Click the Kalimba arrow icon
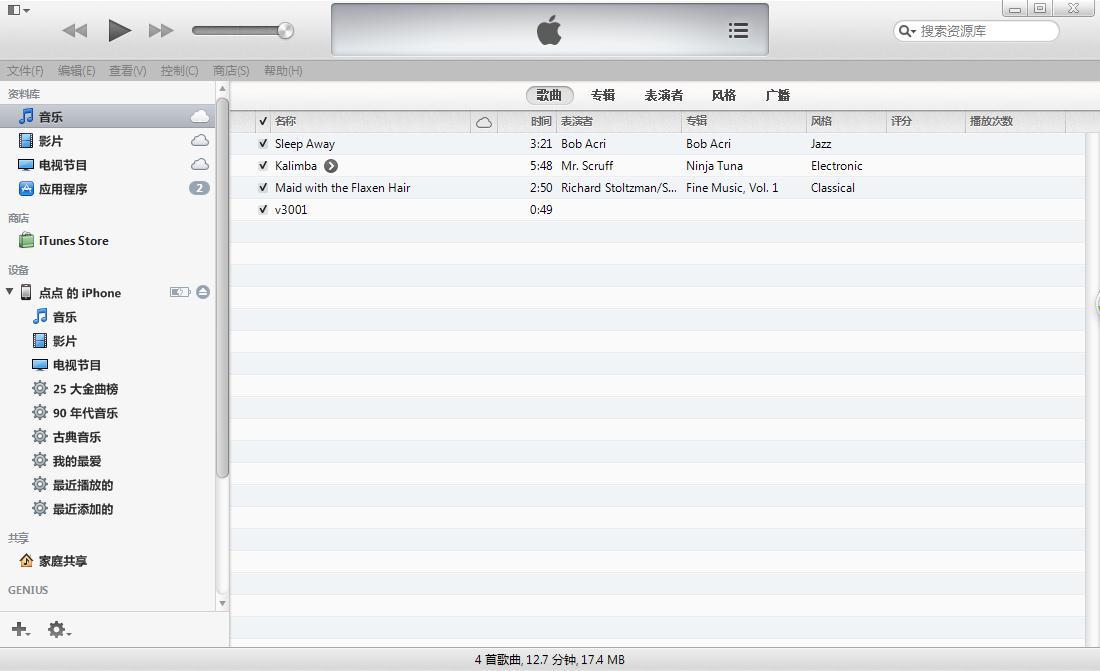1100x671 pixels. coord(331,166)
